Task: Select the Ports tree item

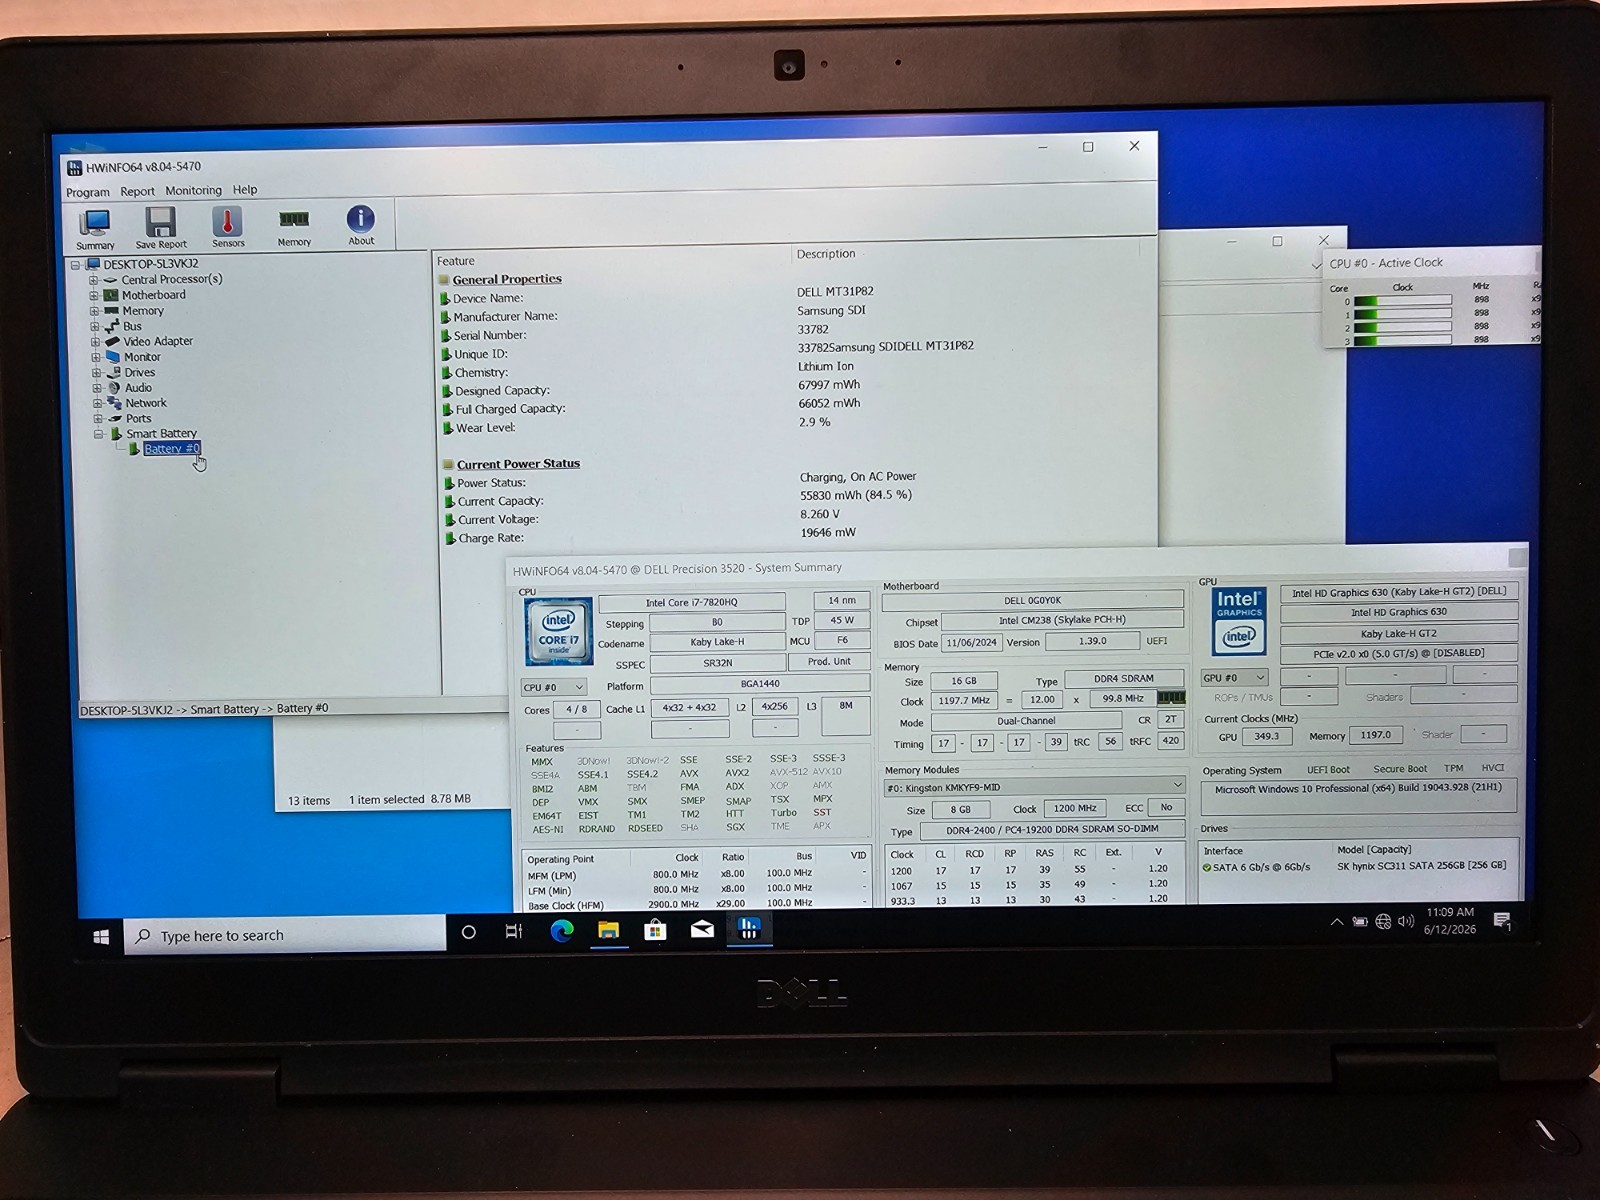Action: click(x=139, y=419)
